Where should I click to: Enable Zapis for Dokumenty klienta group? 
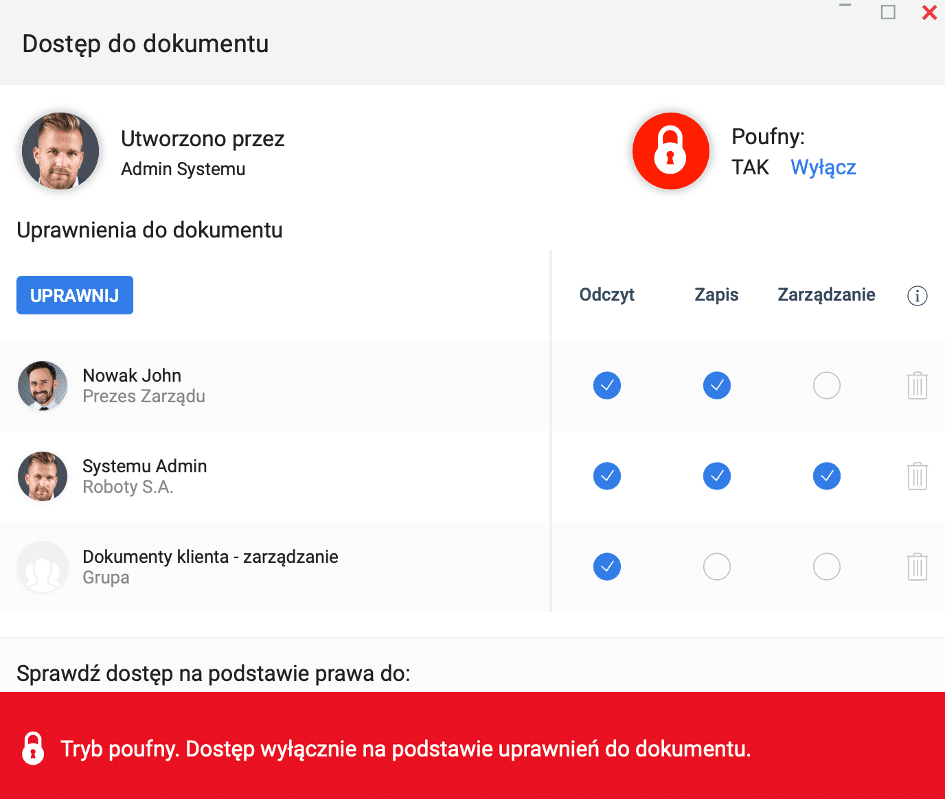pos(717,567)
